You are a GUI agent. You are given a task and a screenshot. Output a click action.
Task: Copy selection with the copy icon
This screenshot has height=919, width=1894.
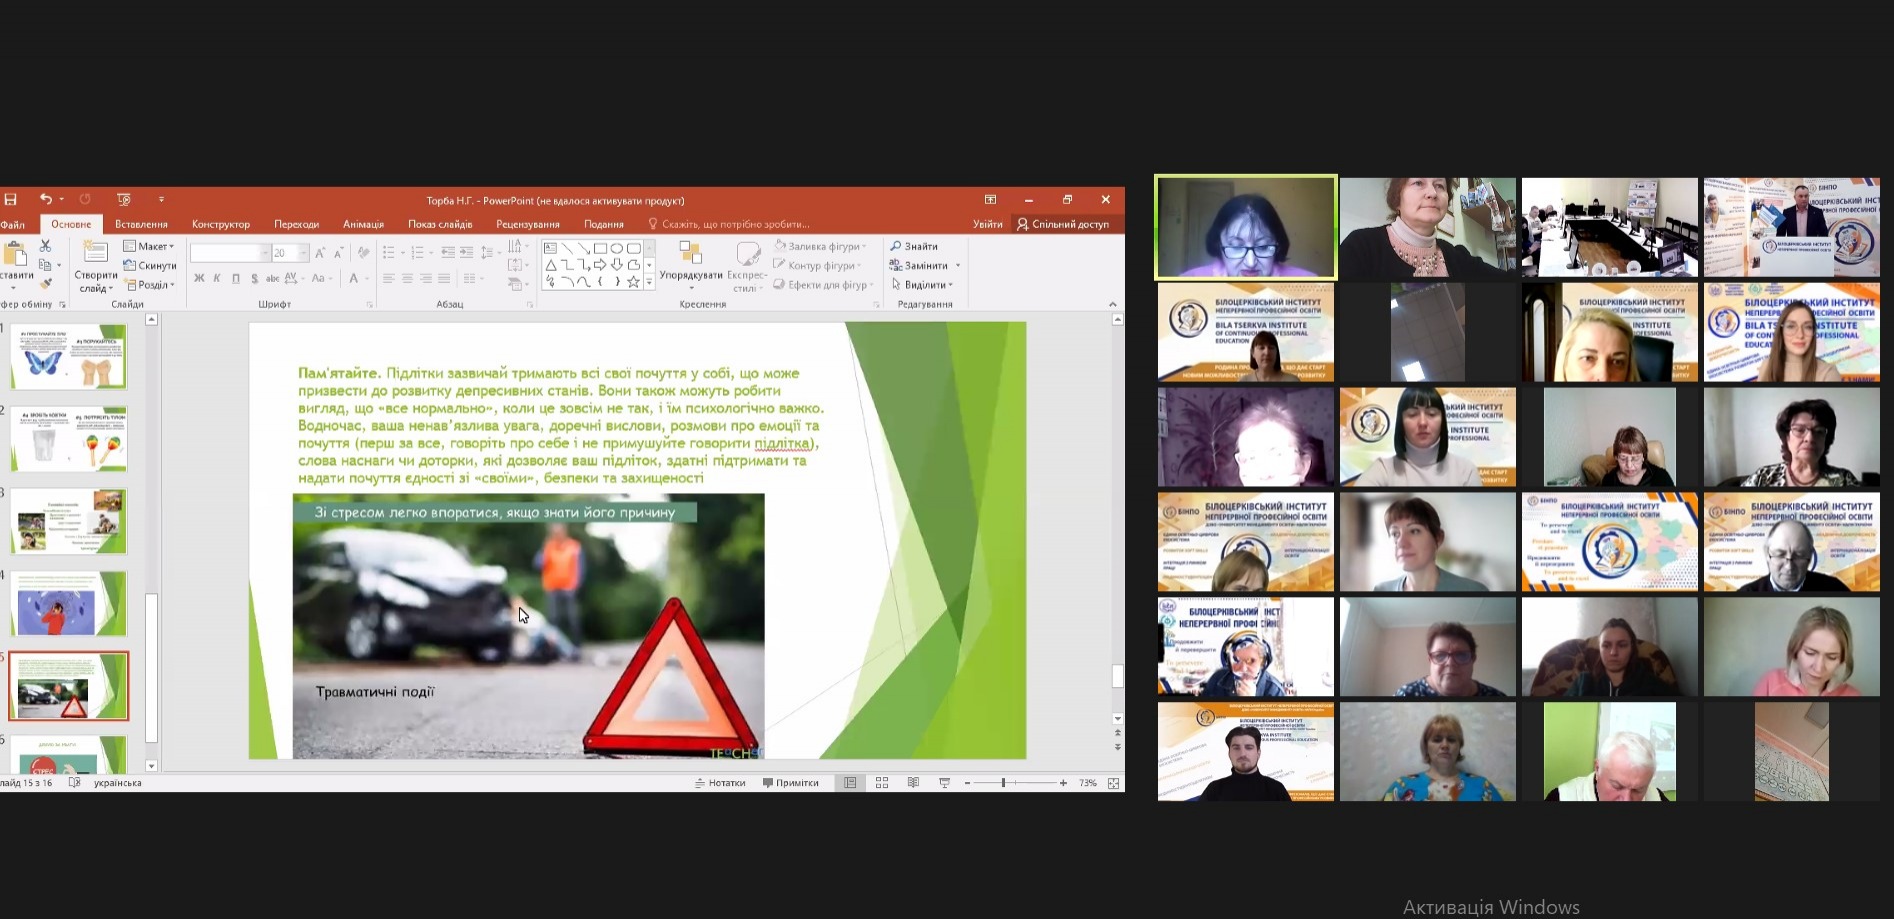(x=45, y=265)
